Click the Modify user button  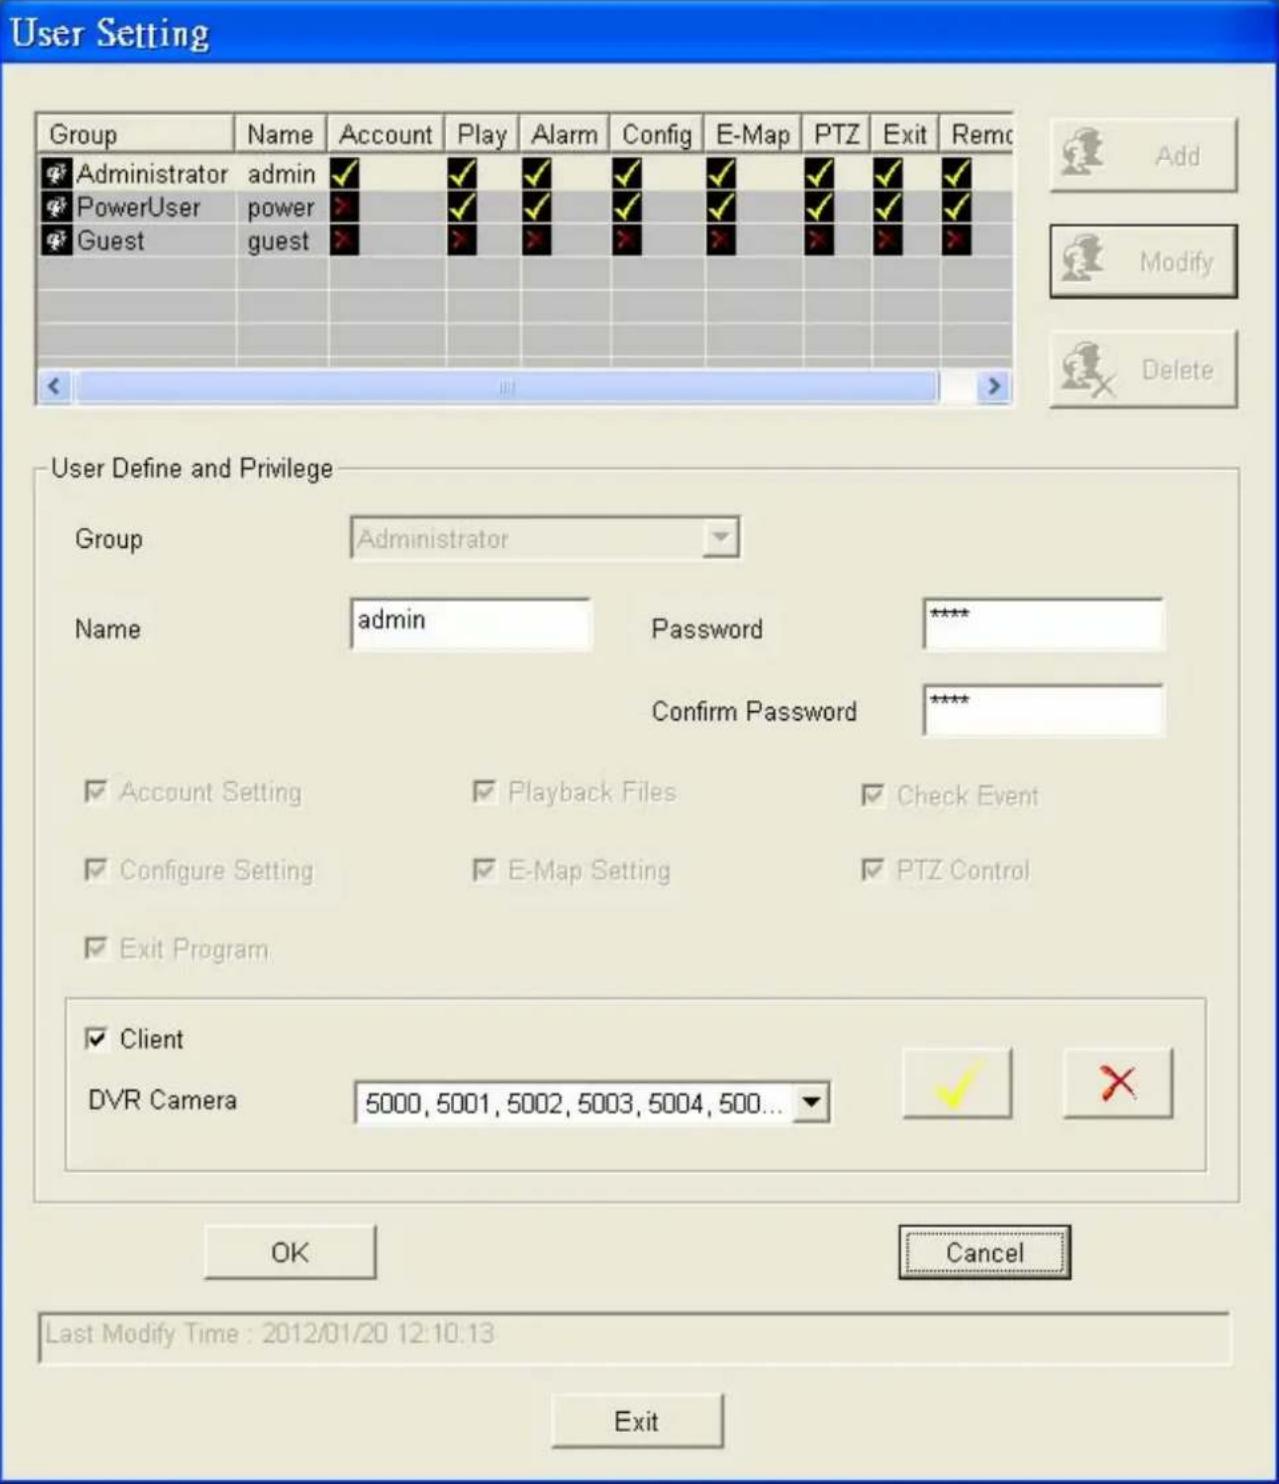tap(1143, 262)
